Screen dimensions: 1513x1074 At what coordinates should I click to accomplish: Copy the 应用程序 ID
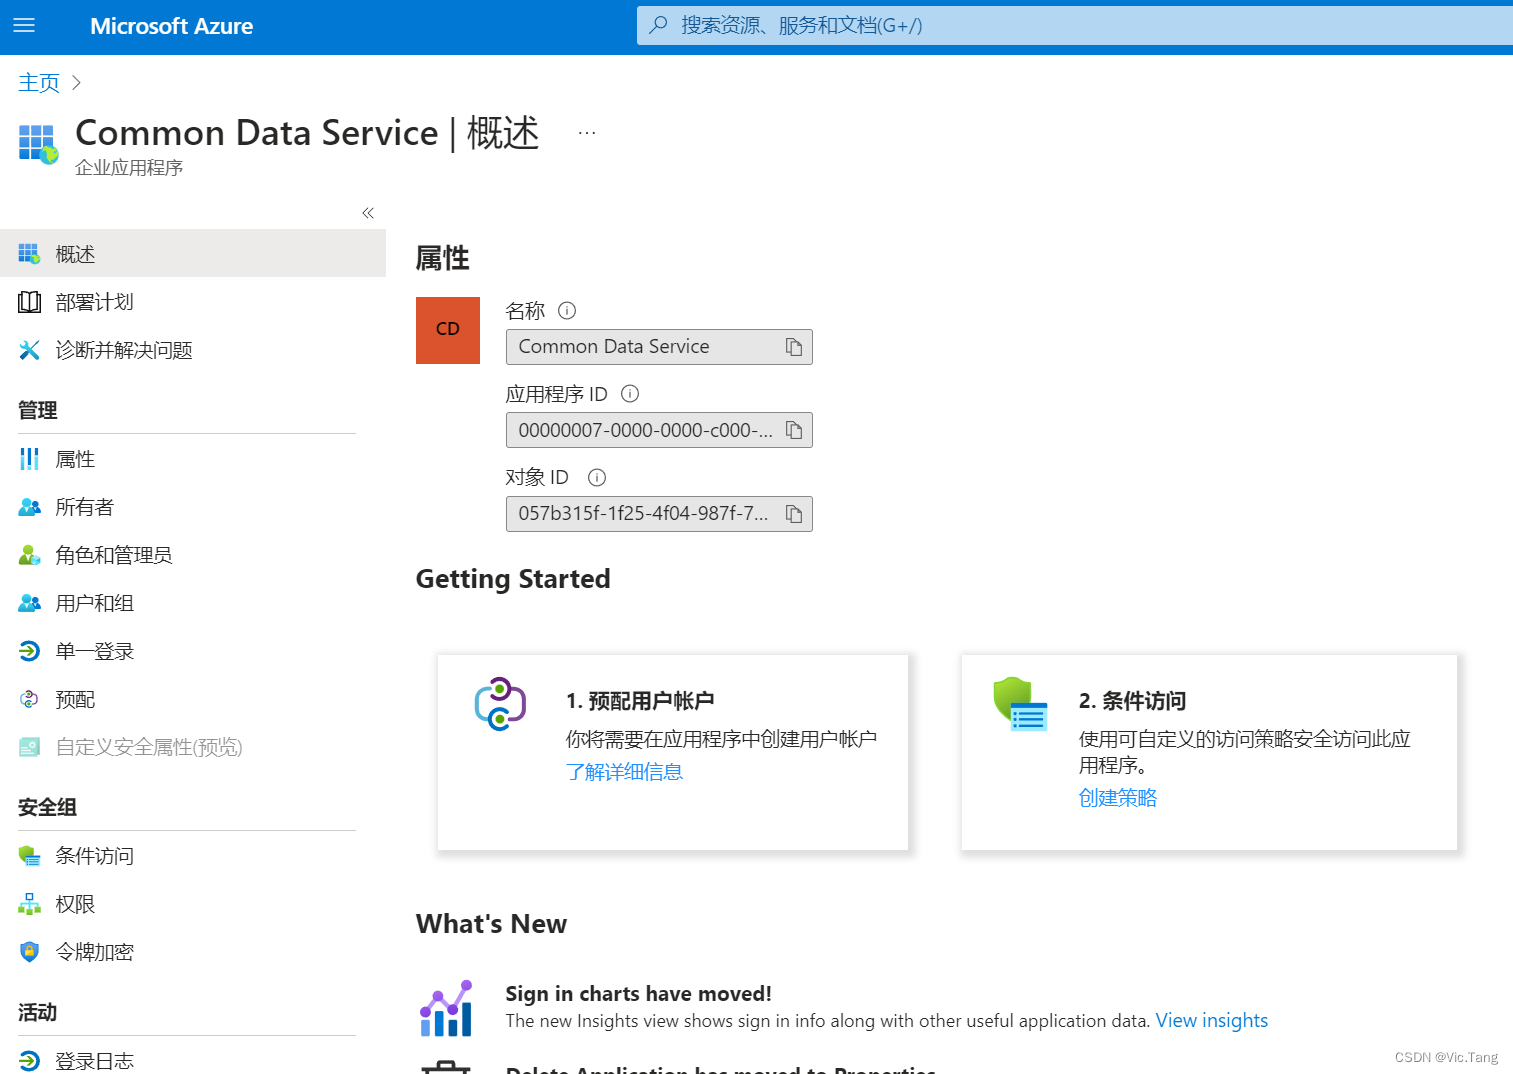pos(794,430)
